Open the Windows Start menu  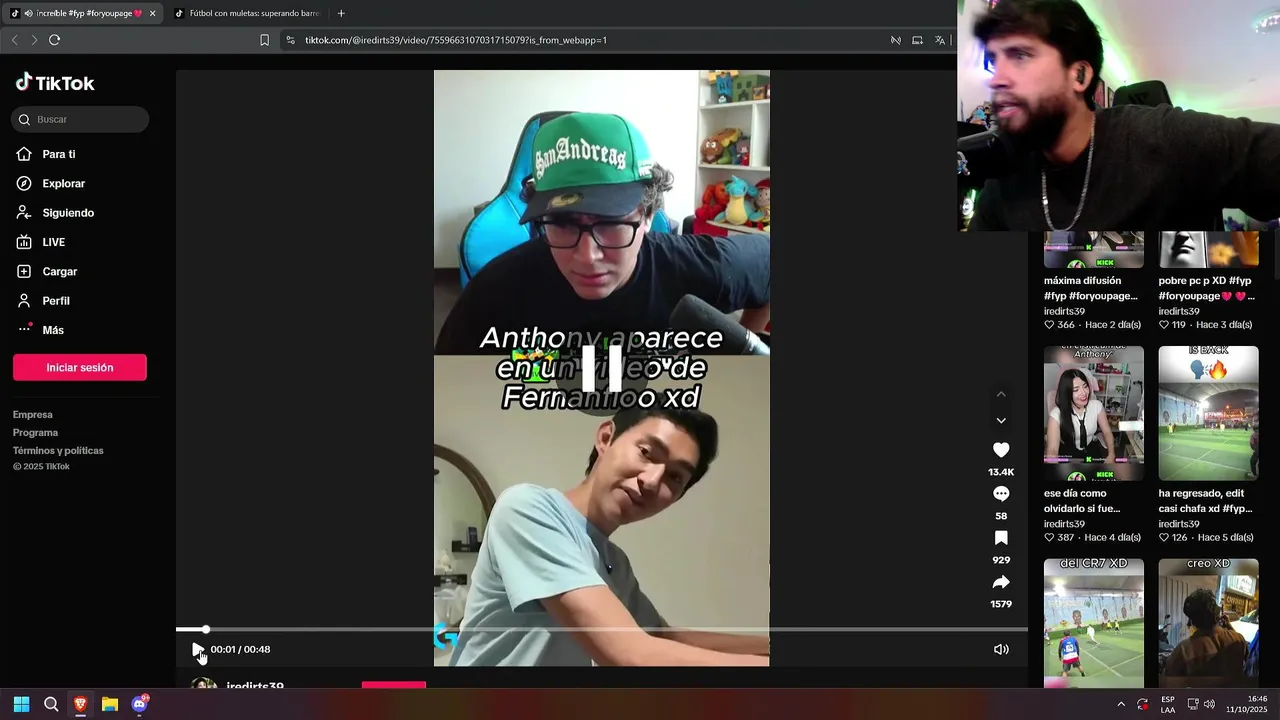point(21,704)
